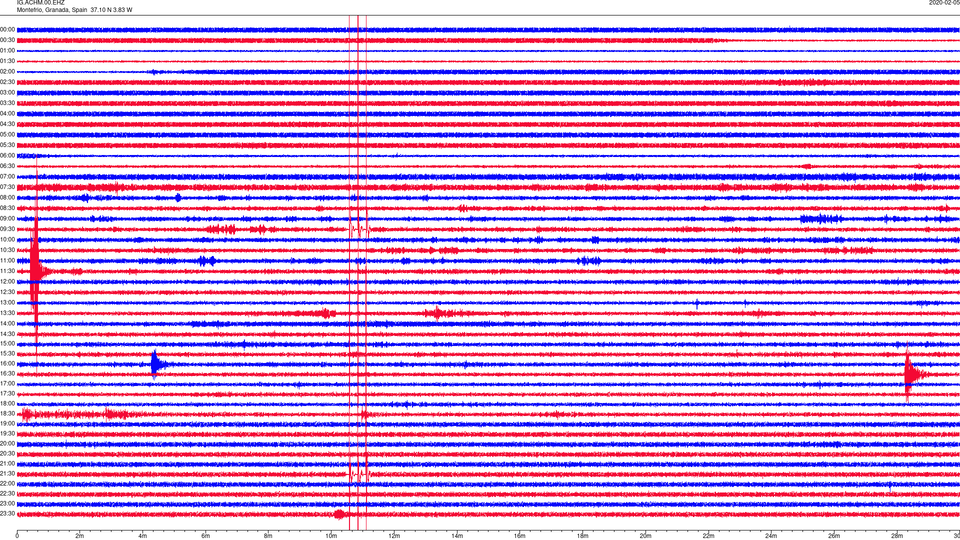The height and width of the screenshot is (540, 960).
Task: Click the 12m tick label on minute axis
Action: pyautogui.click(x=394, y=536)
